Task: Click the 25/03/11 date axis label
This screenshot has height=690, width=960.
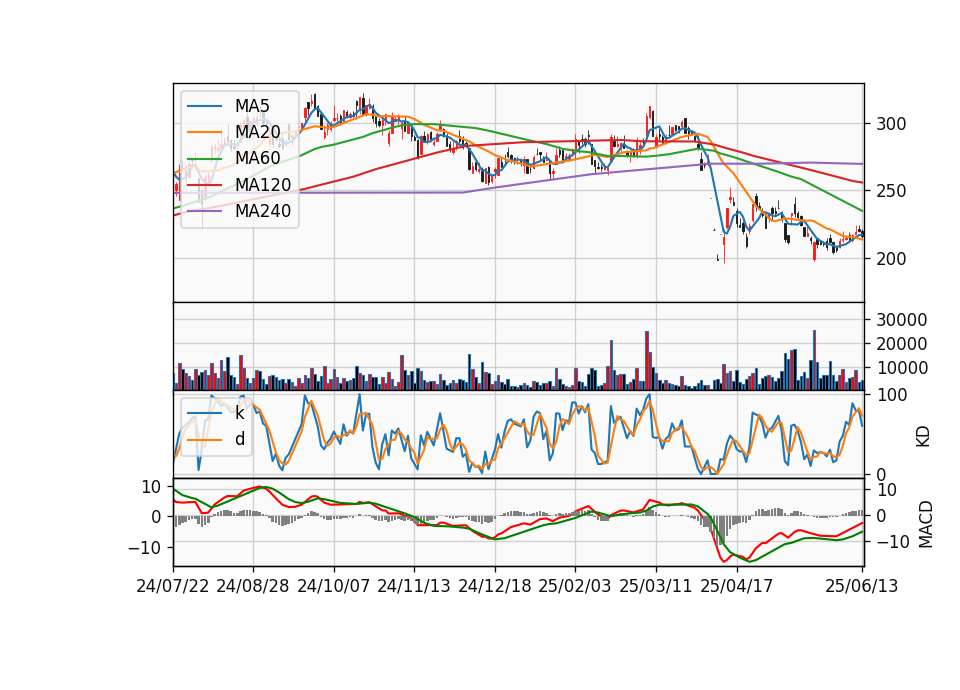Action: [x=656, y=586]
